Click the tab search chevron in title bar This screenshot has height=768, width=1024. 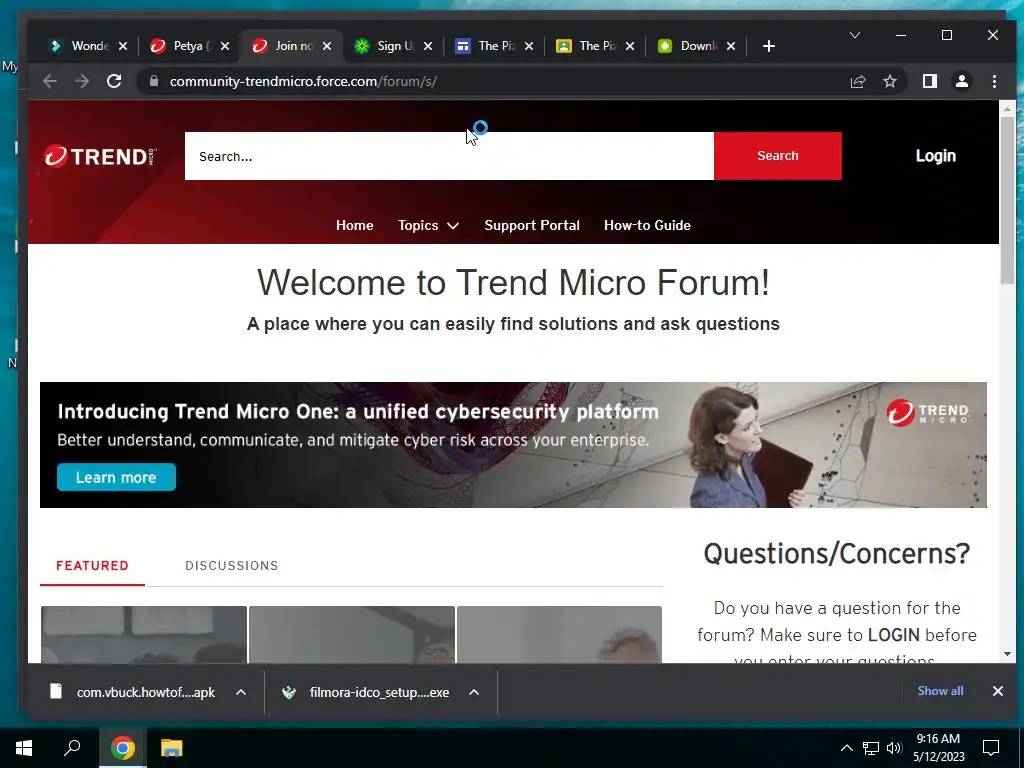(854, 35)
